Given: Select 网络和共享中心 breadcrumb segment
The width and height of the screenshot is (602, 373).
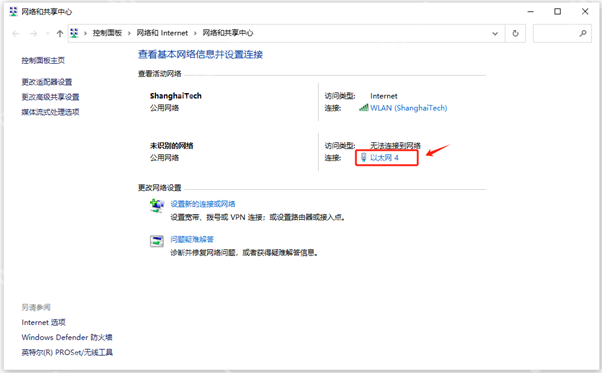Looking at the screenshot, I should click(x=228, y=33).
